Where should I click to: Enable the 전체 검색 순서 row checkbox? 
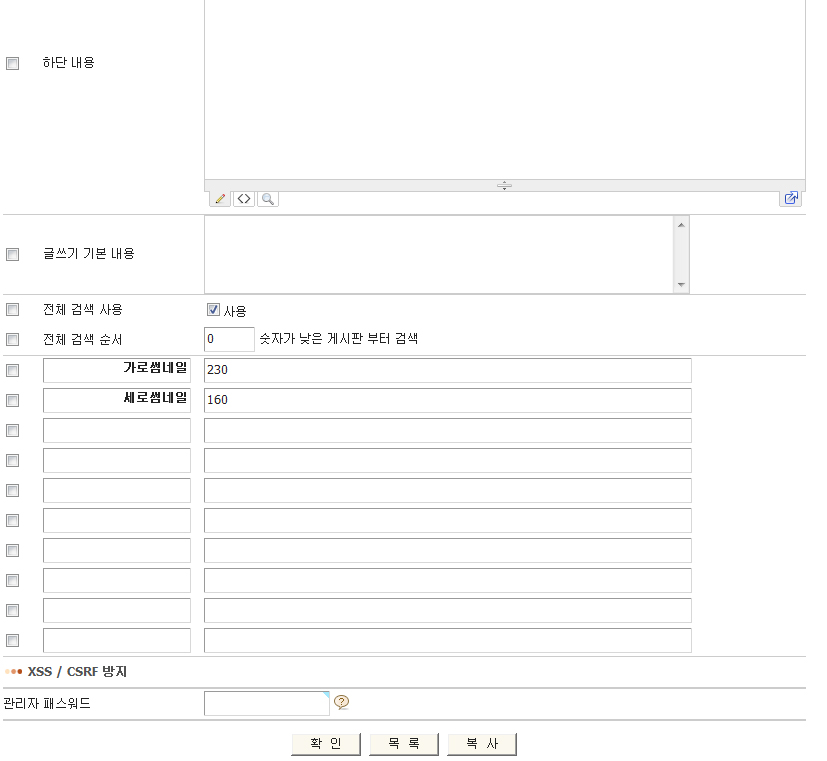tap(13, 339)
